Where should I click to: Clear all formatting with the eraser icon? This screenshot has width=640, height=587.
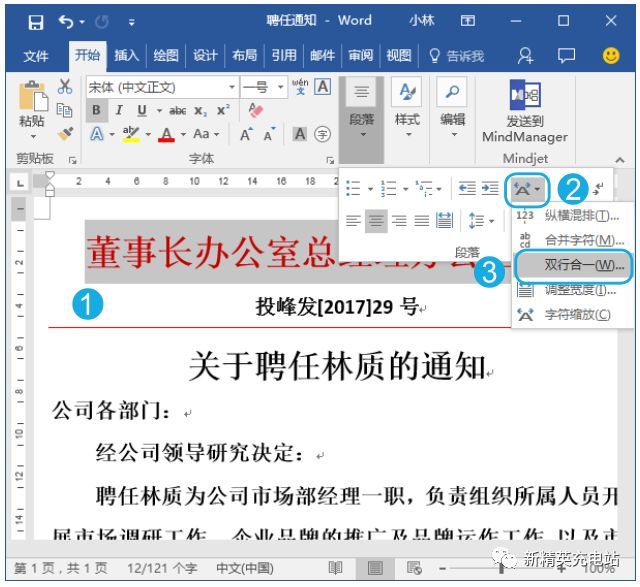(256, 110)
